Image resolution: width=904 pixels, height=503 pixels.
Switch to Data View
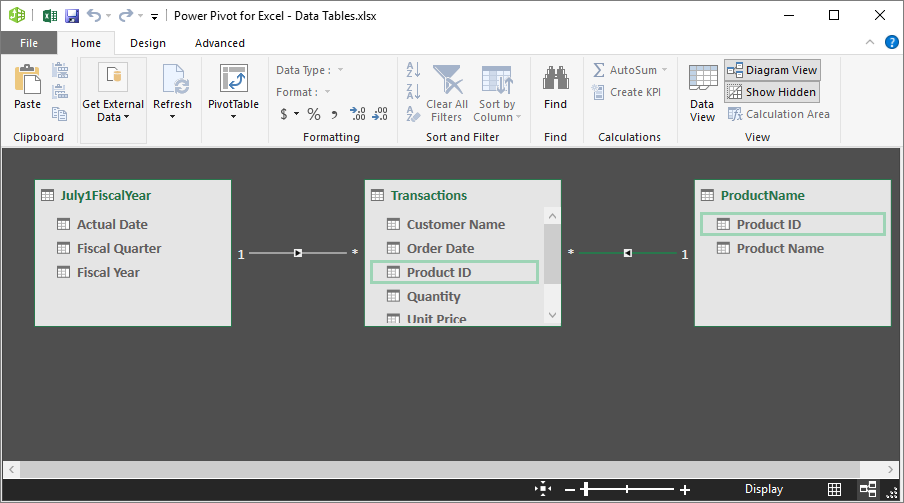702,93
